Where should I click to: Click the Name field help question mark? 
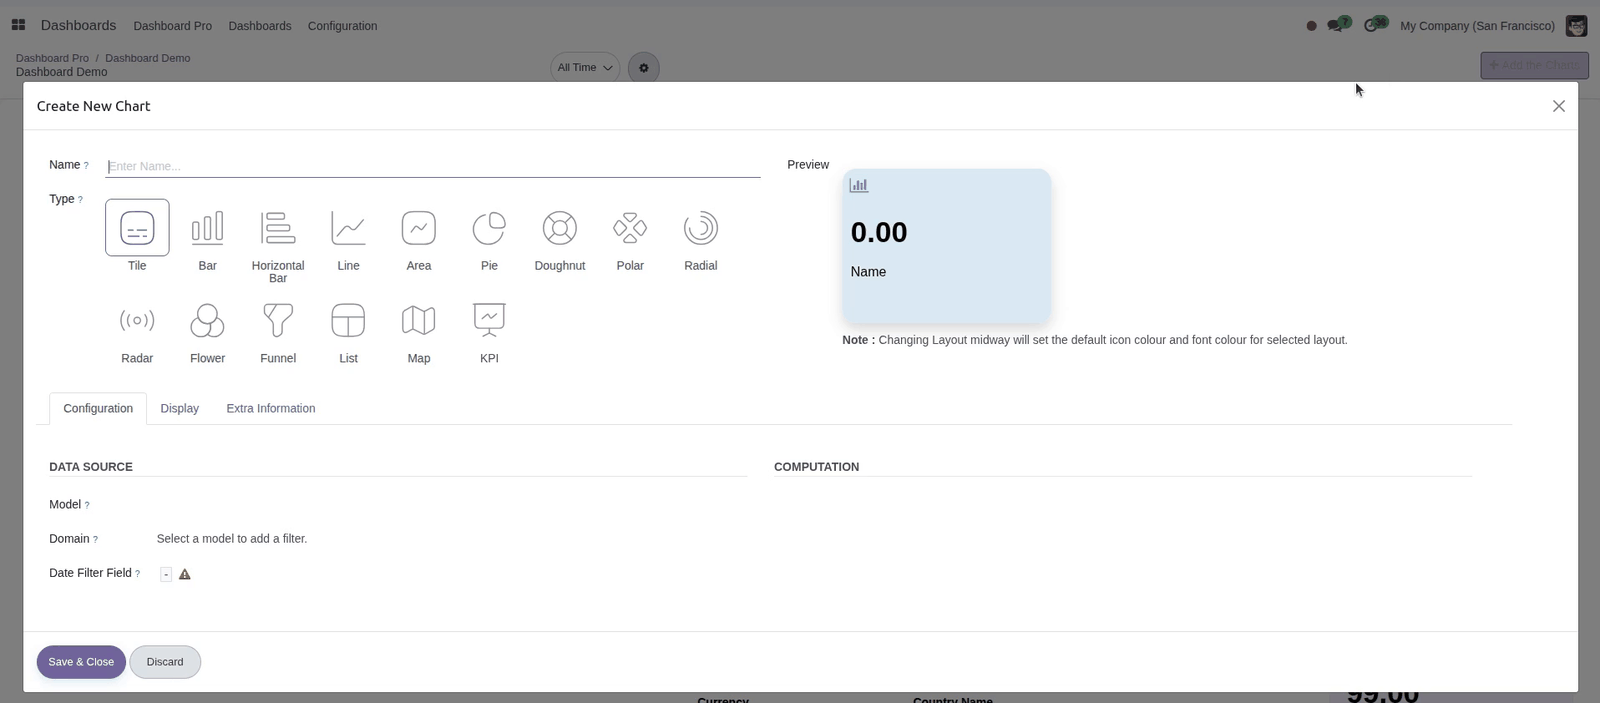pyautogui.click(x=86, y=166)
